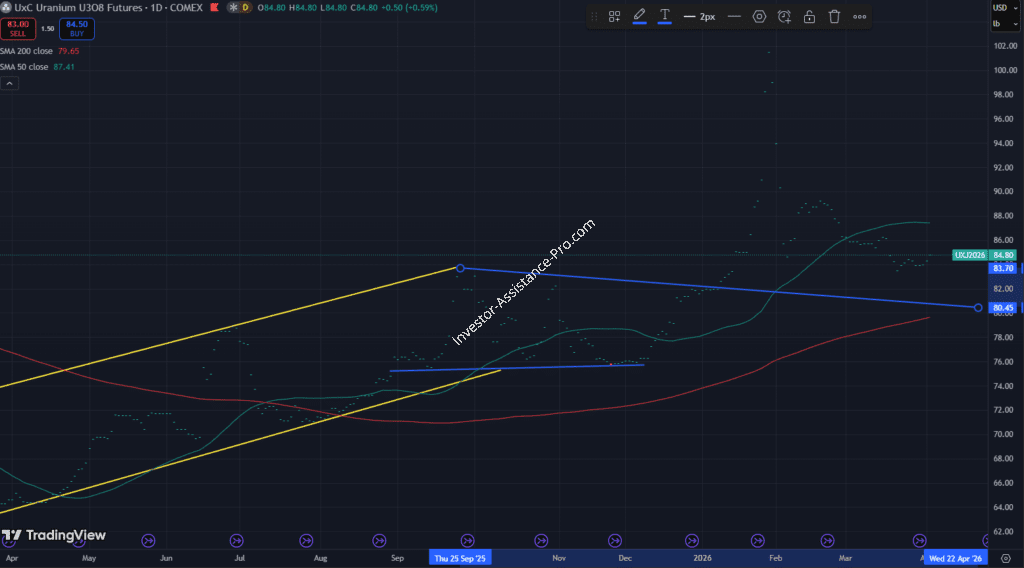Click the red flag next to COMEX

[x=215, y=7]
